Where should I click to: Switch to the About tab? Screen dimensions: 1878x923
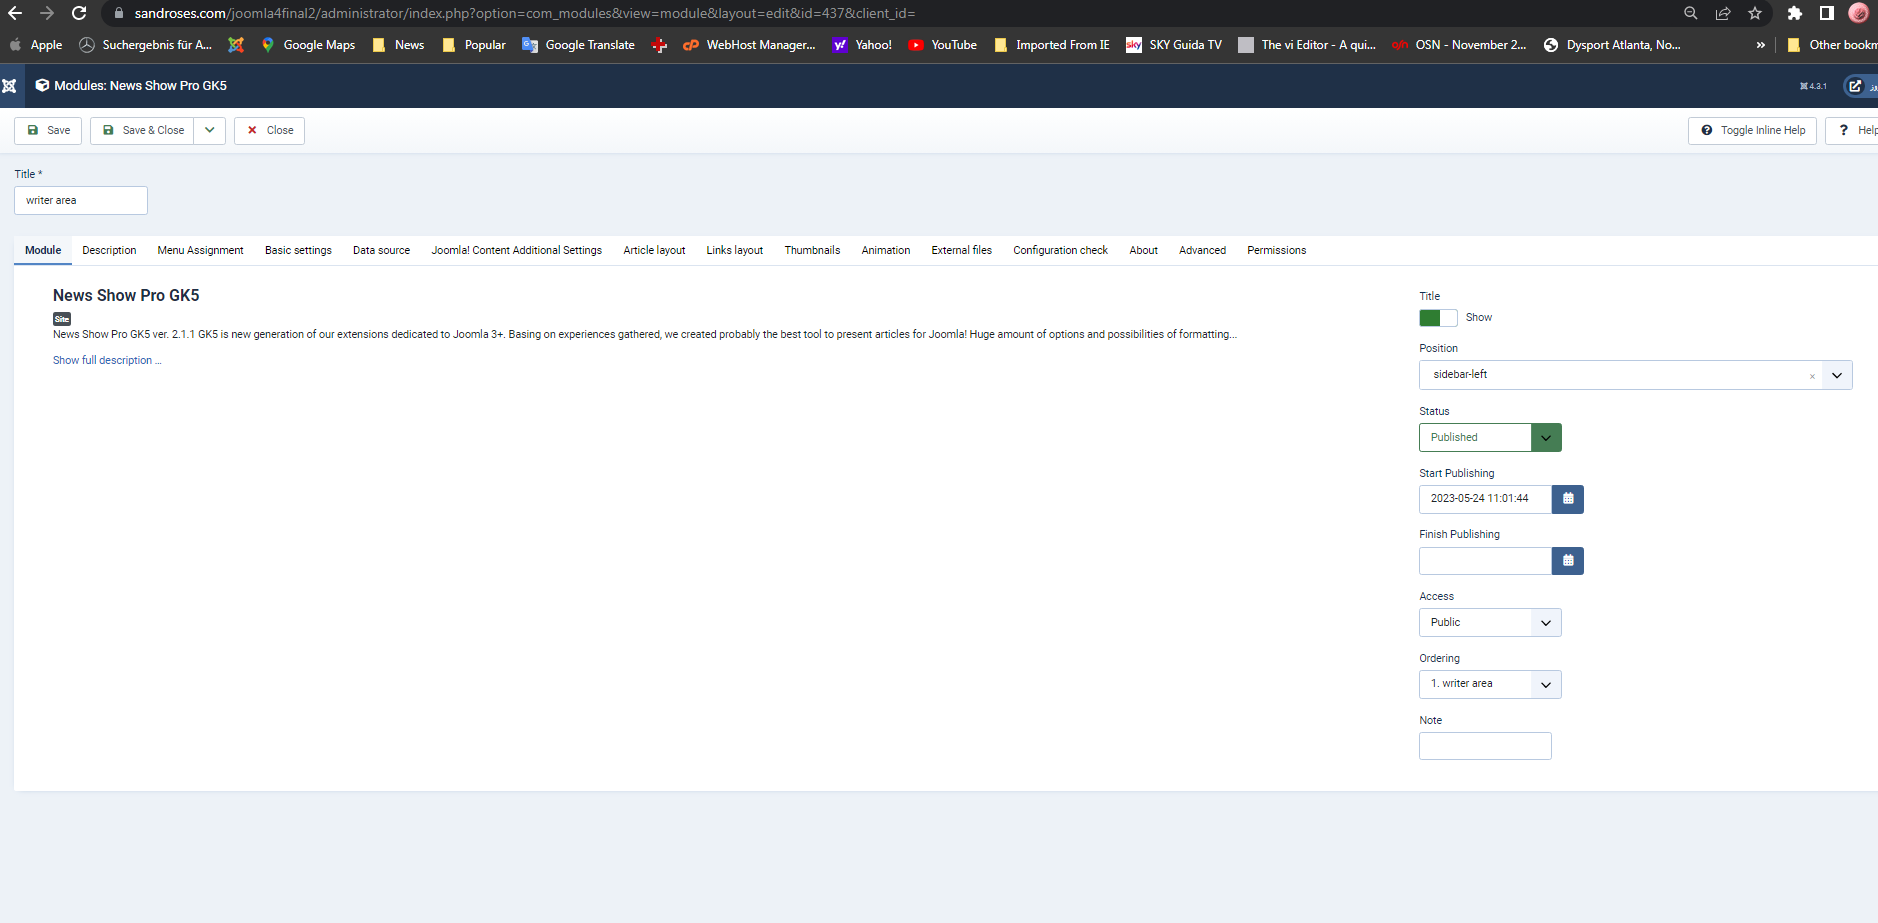click(1143, 251)
